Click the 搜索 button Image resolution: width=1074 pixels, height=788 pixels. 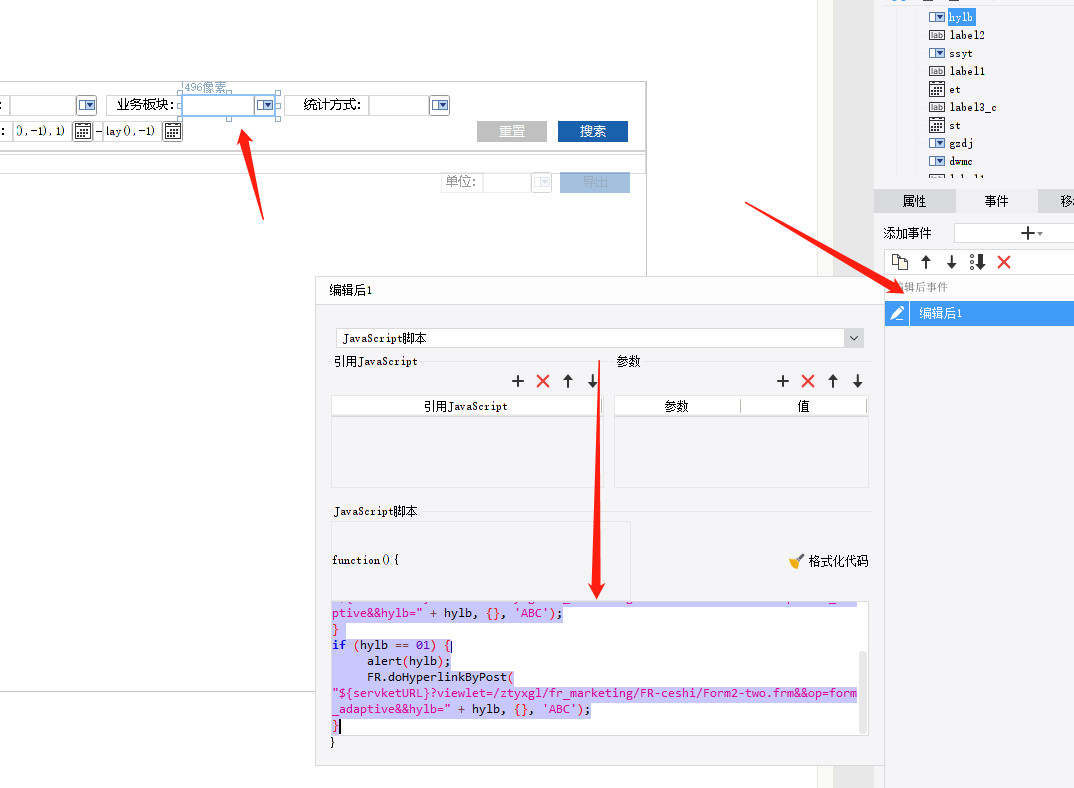pos(592,131)
